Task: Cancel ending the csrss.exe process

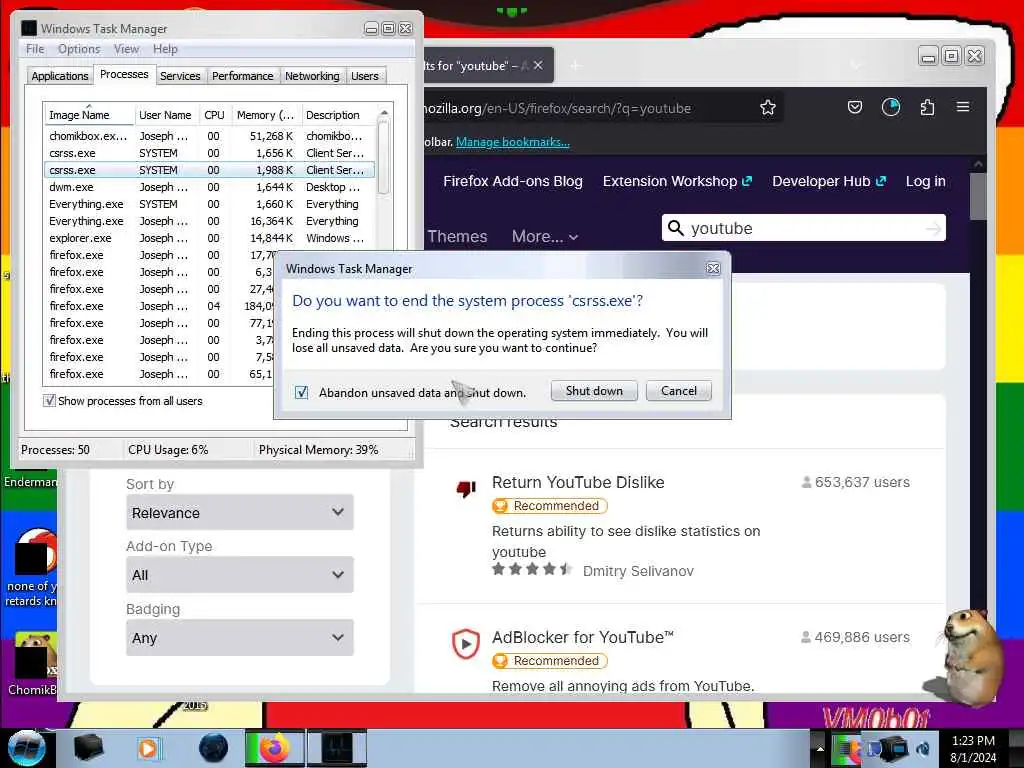Action: coord(679,391)
